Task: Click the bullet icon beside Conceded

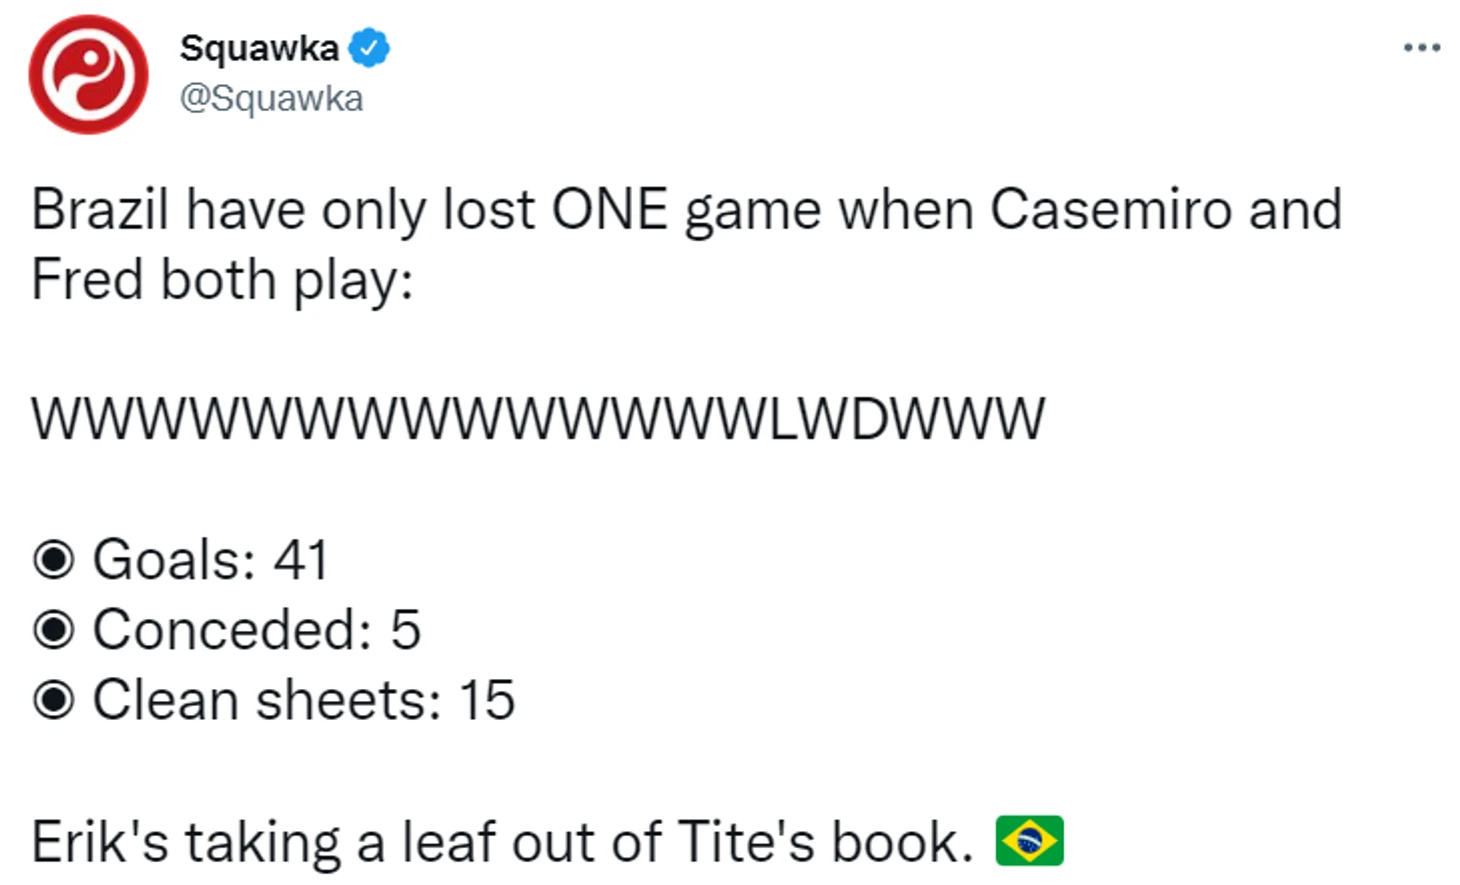Action: click(x=53, y=630)
